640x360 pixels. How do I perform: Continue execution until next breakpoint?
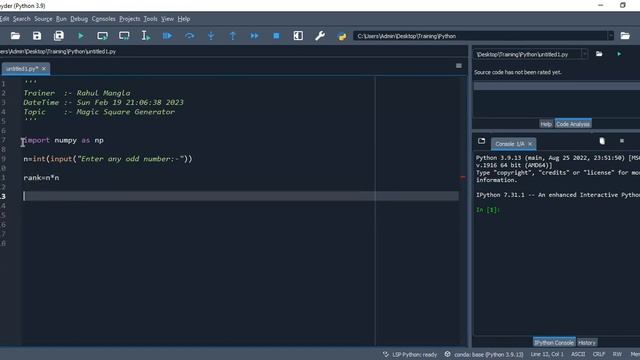point(254,36)
